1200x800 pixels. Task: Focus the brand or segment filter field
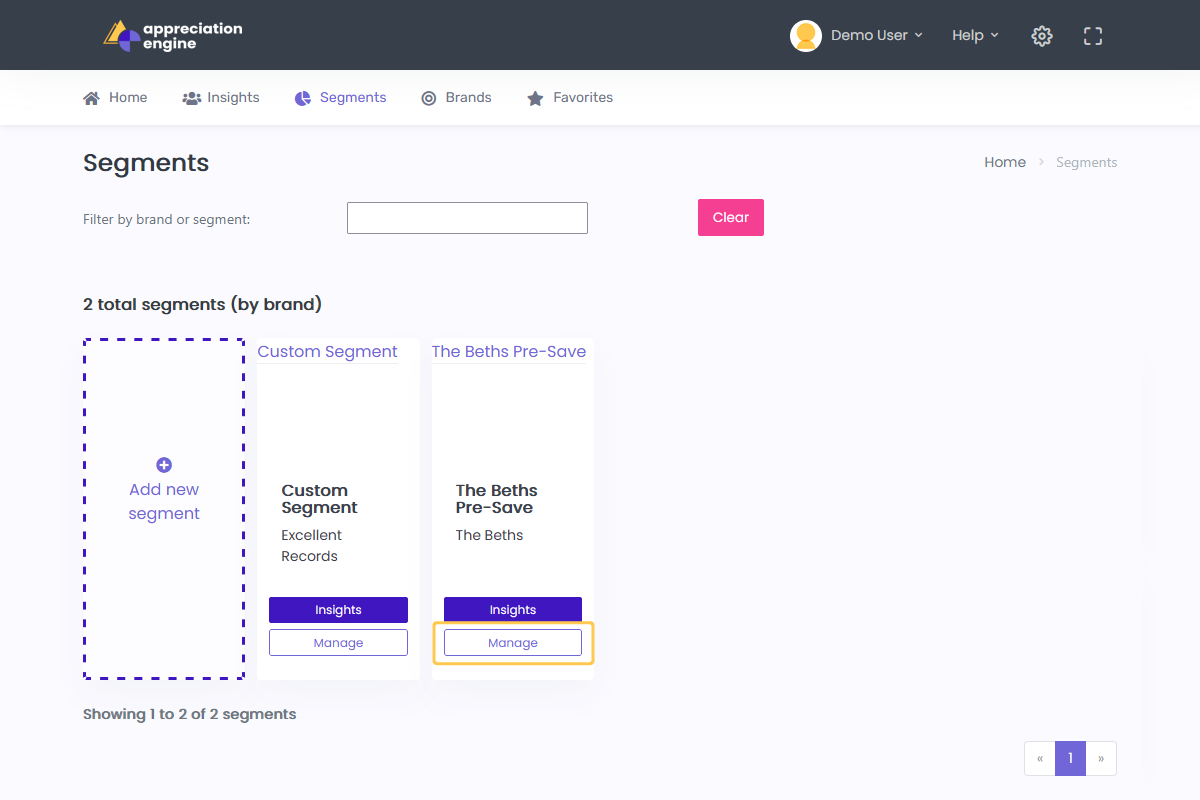pos(467,218)
